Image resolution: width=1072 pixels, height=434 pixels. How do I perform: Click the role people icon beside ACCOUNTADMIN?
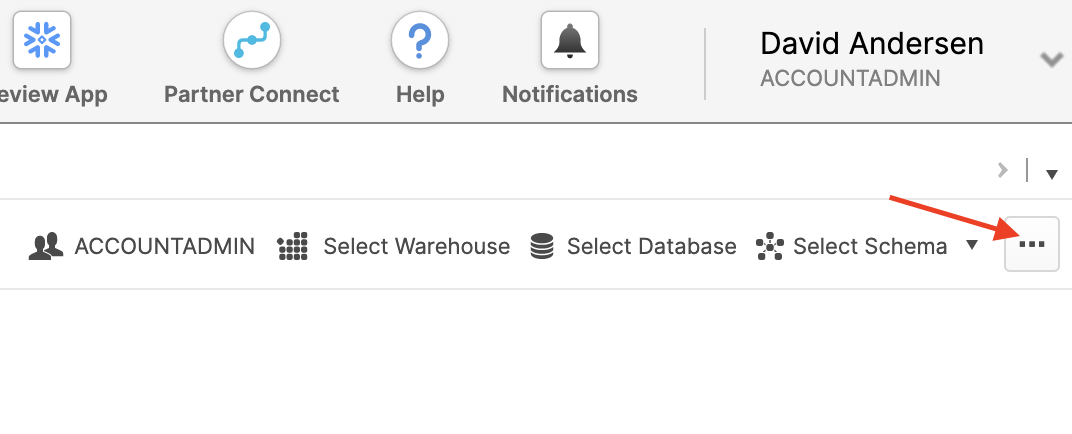(x=46, y=246)
